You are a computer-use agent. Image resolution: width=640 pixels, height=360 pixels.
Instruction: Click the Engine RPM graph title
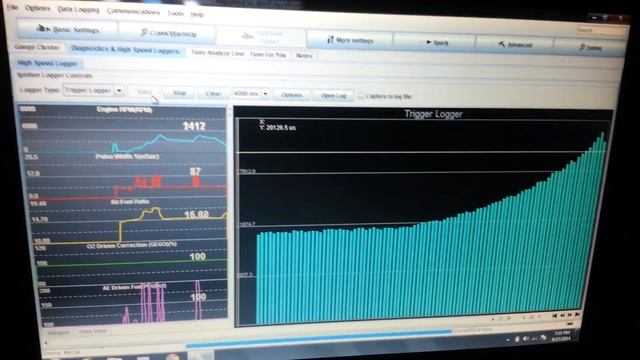[124, 109]
